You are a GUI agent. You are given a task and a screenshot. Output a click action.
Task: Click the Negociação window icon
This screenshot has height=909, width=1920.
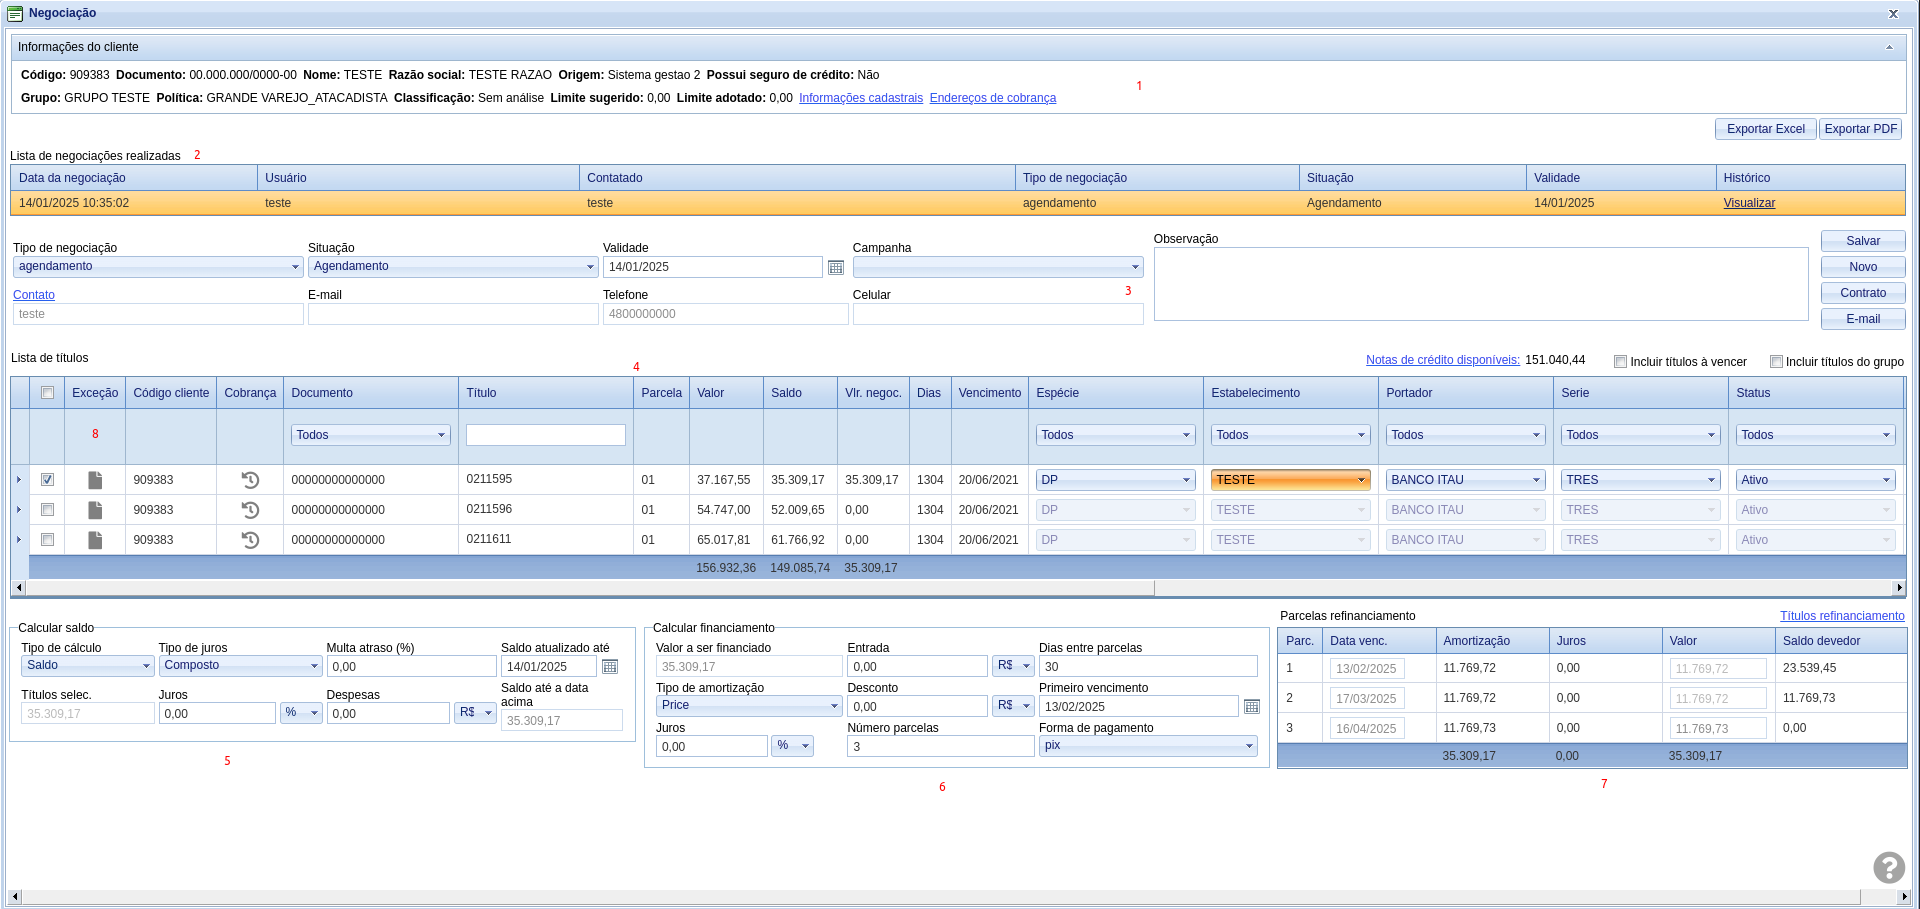coord(15,13)
